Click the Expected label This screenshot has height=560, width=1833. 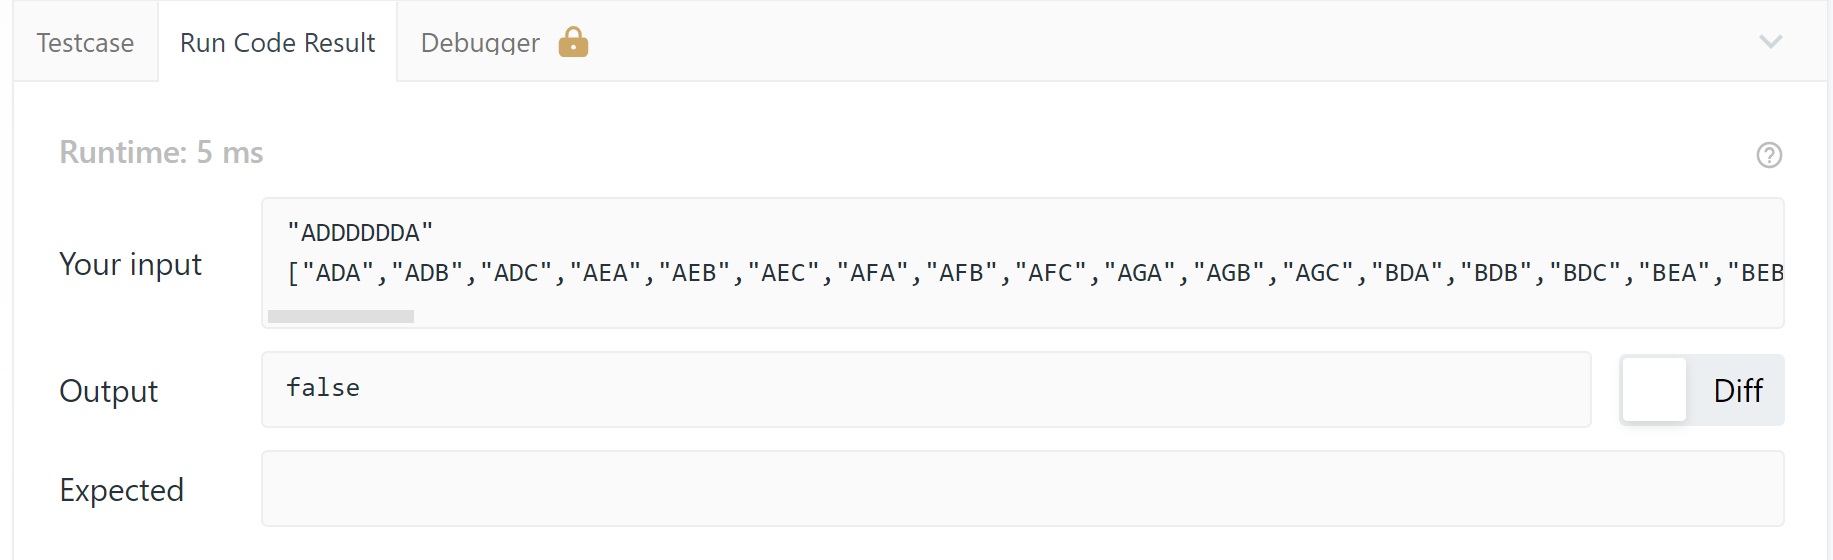click(x=121, y=490)
